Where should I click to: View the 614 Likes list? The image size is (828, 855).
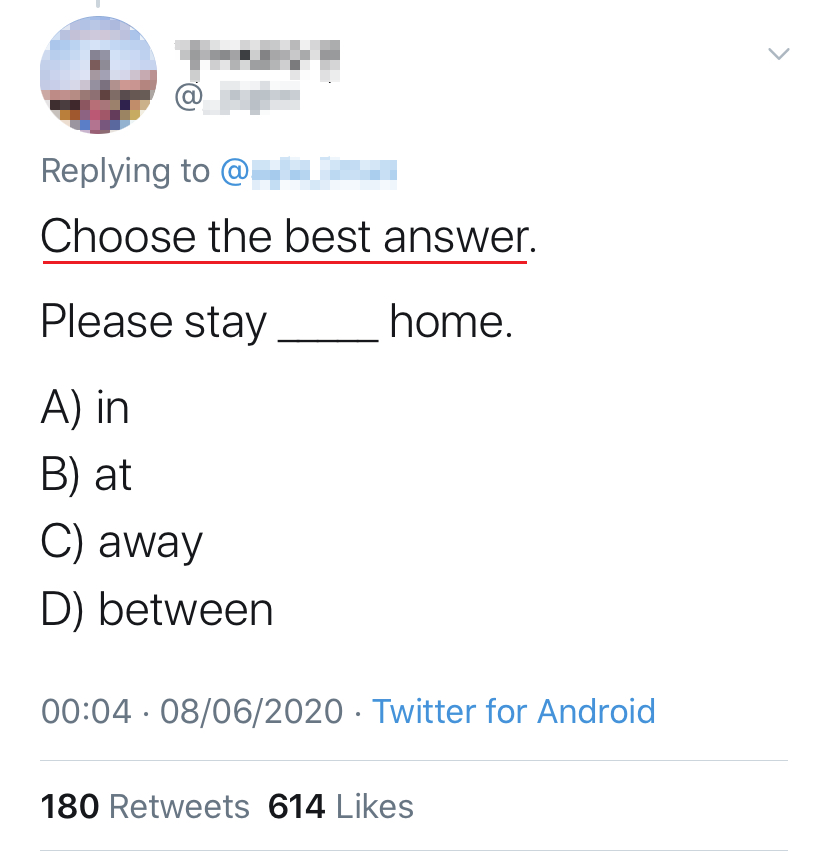point(341,806)
